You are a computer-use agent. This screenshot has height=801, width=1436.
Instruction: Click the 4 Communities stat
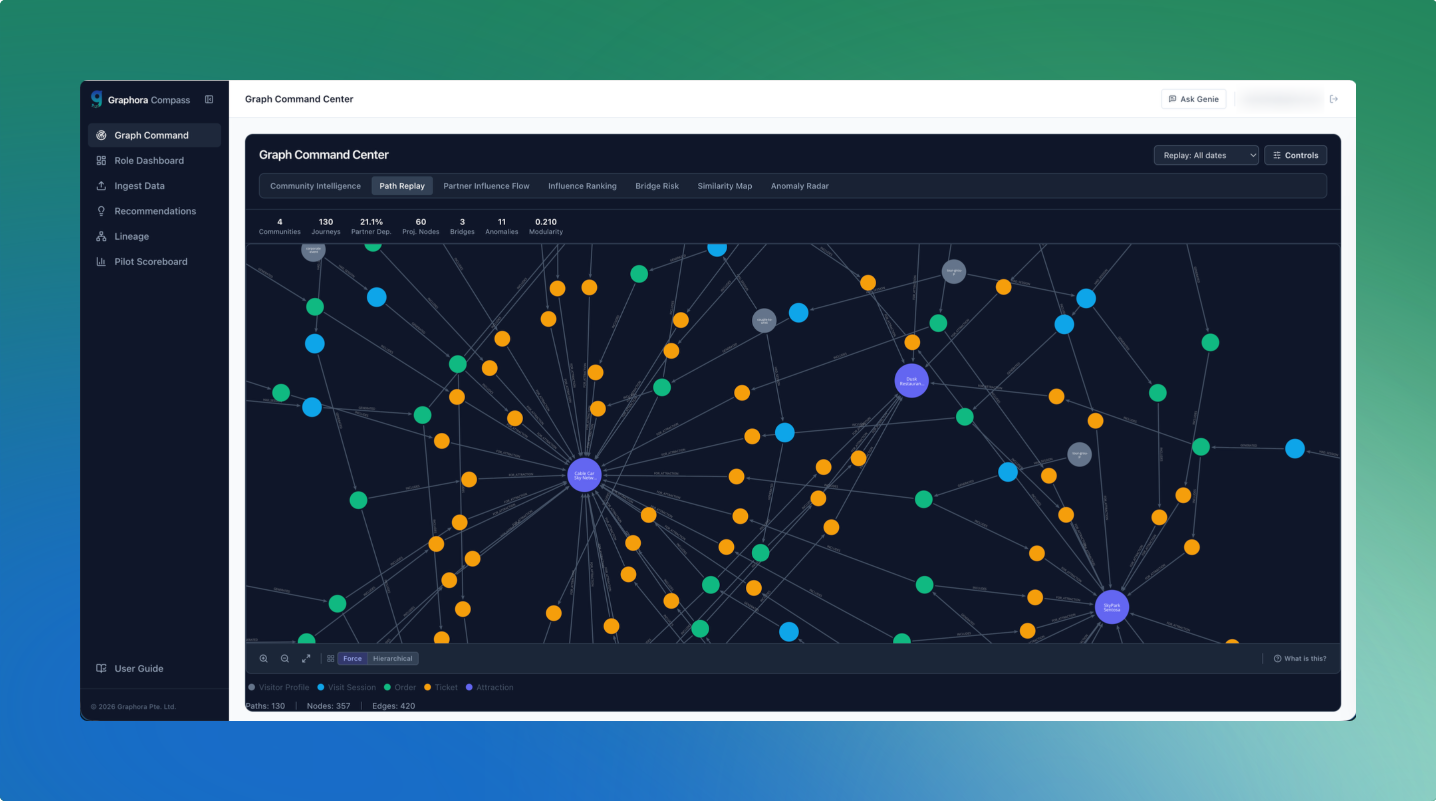280,226
